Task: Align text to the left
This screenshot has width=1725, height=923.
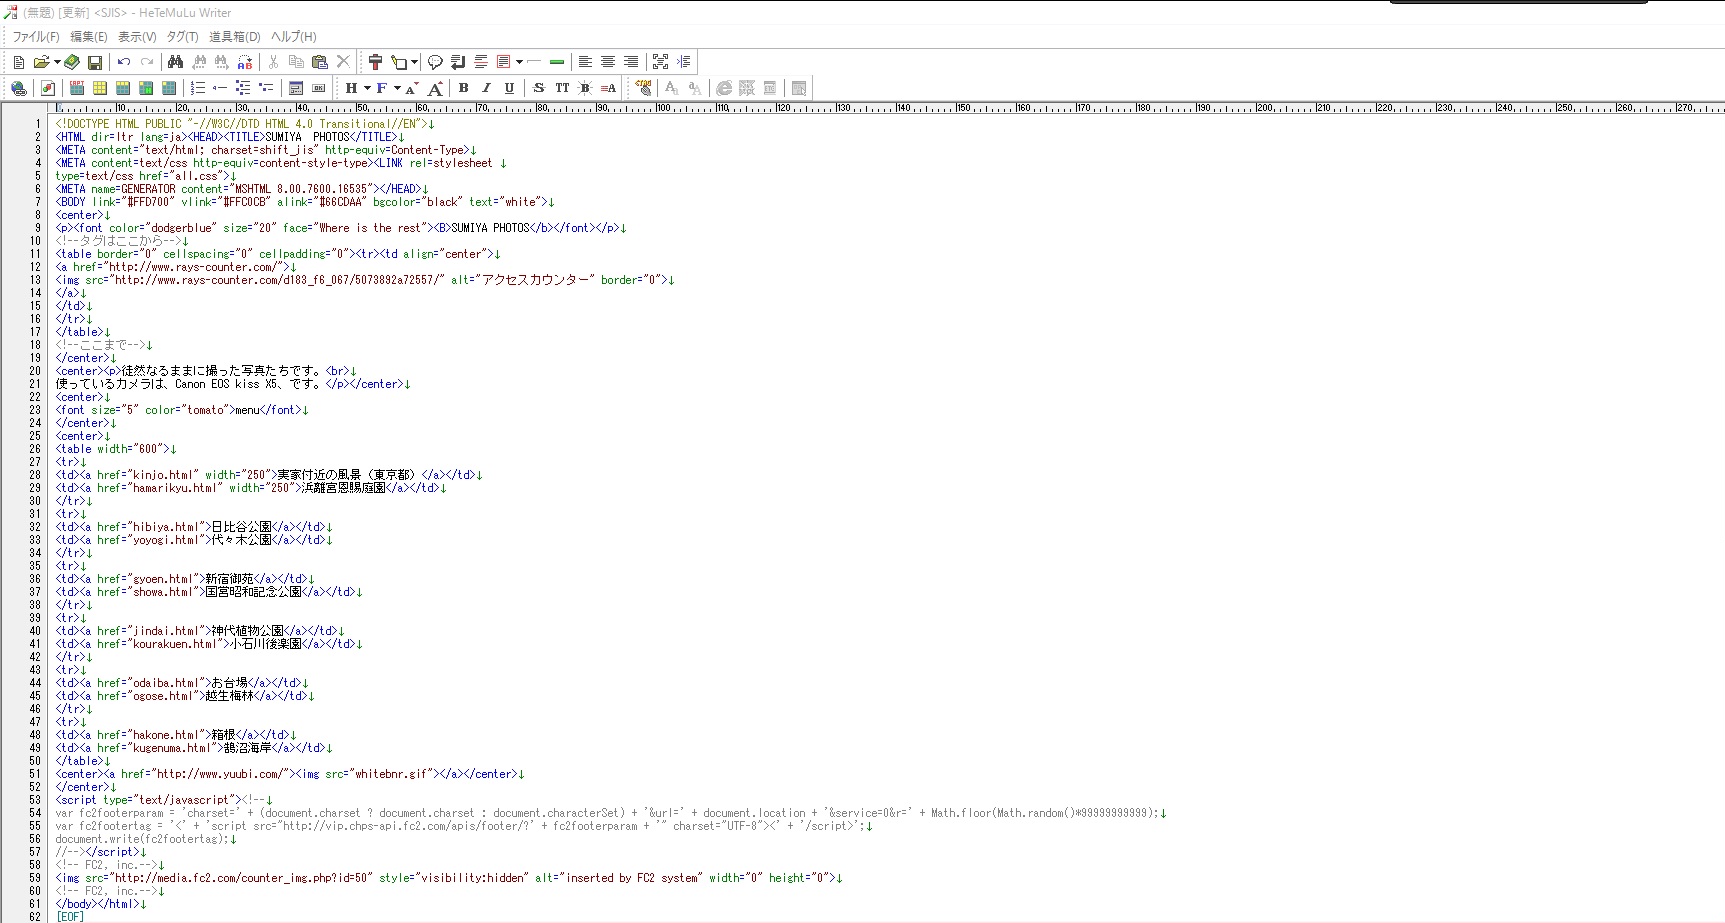Action: [x=585, y=62]
